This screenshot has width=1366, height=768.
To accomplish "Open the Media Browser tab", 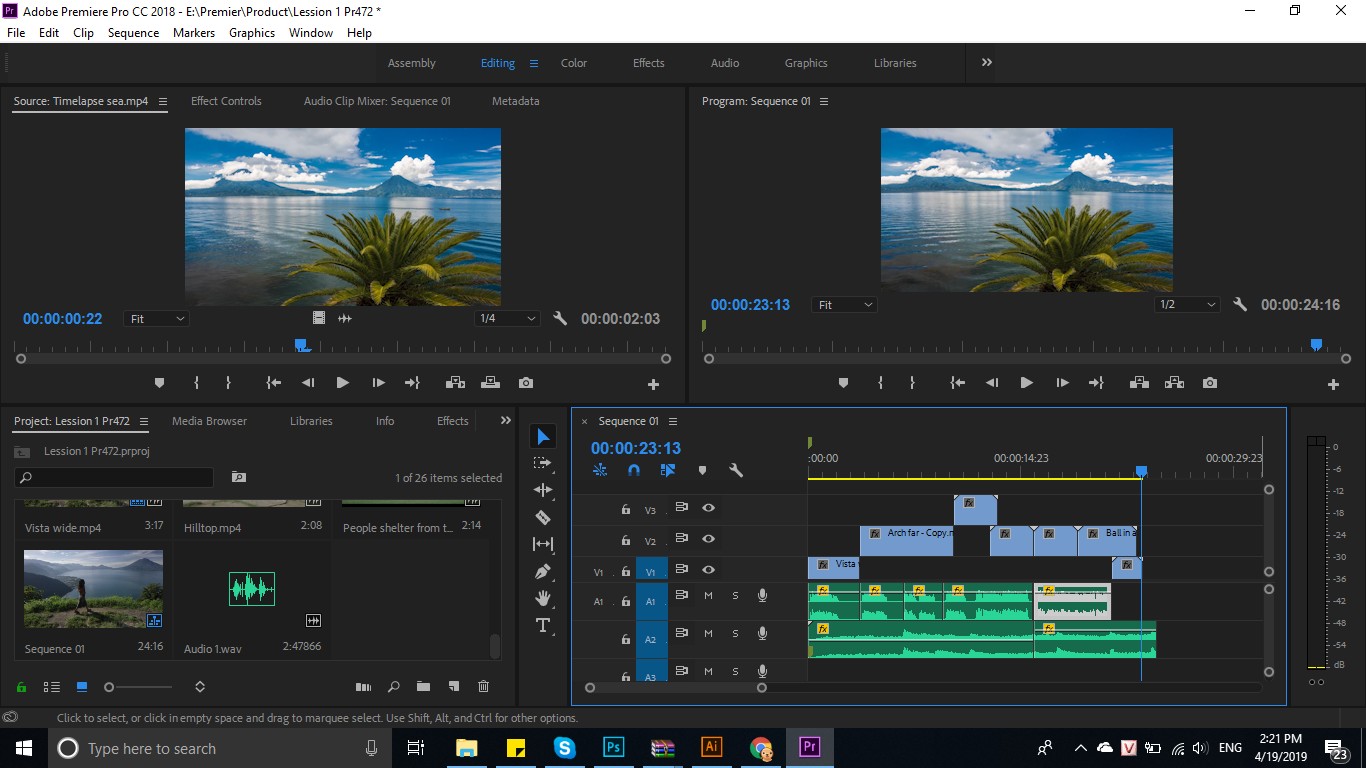I will (x=209, y=421).
